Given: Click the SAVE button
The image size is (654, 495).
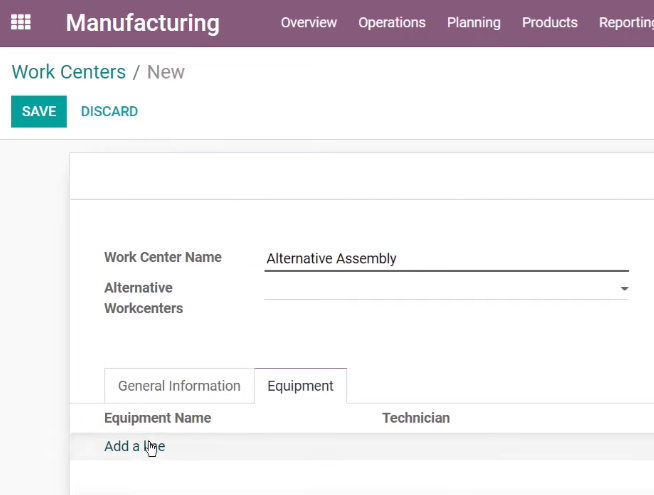Looking at the screenshot, I should [39, 111].
